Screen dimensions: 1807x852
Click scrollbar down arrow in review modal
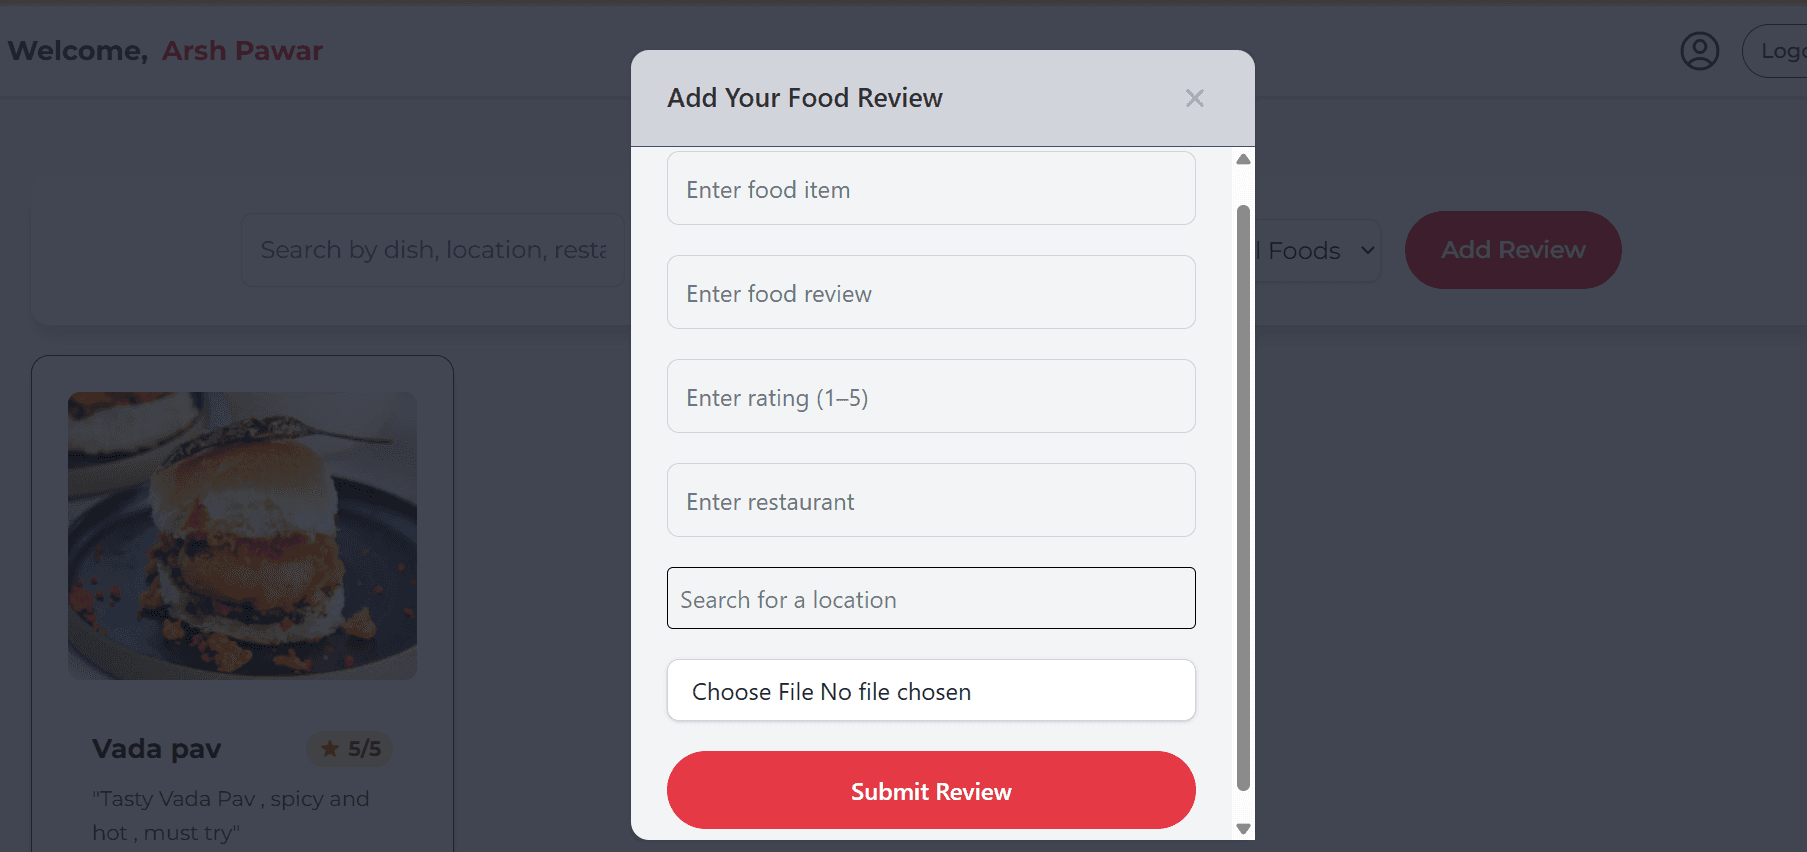[1243, 828]
